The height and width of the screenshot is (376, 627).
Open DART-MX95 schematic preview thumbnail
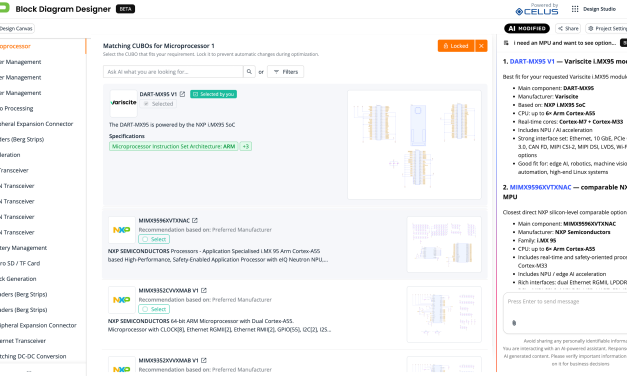(414, 145)
